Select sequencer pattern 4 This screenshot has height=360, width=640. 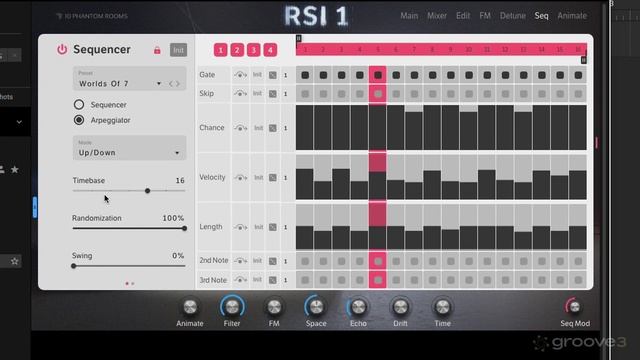[270, 50]
